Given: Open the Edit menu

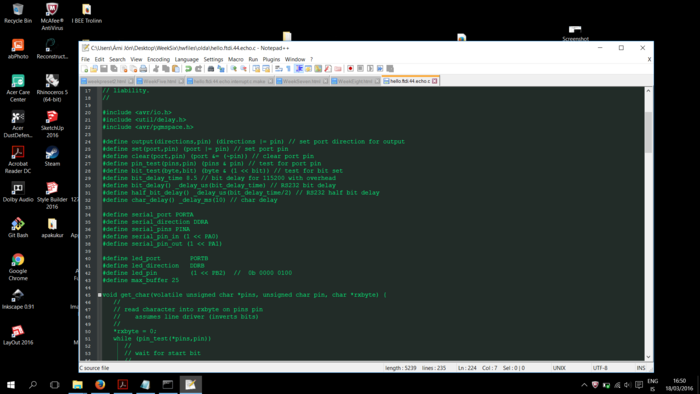Looking at the screenshot, I should [99, 59].
